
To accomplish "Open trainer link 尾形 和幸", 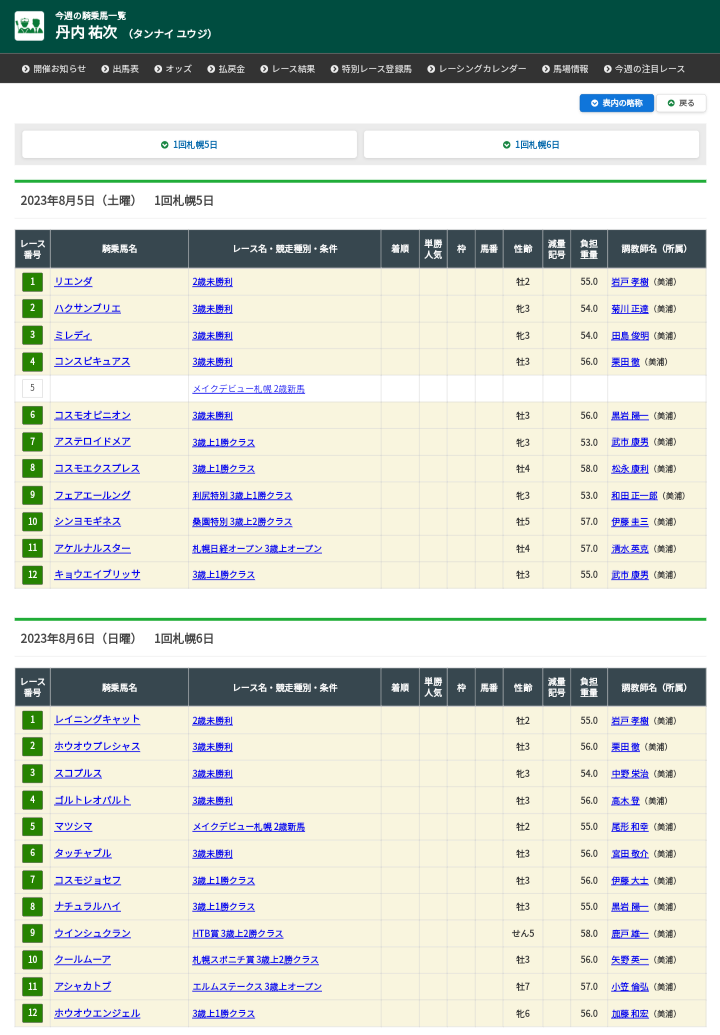I will tap(630, 827).
